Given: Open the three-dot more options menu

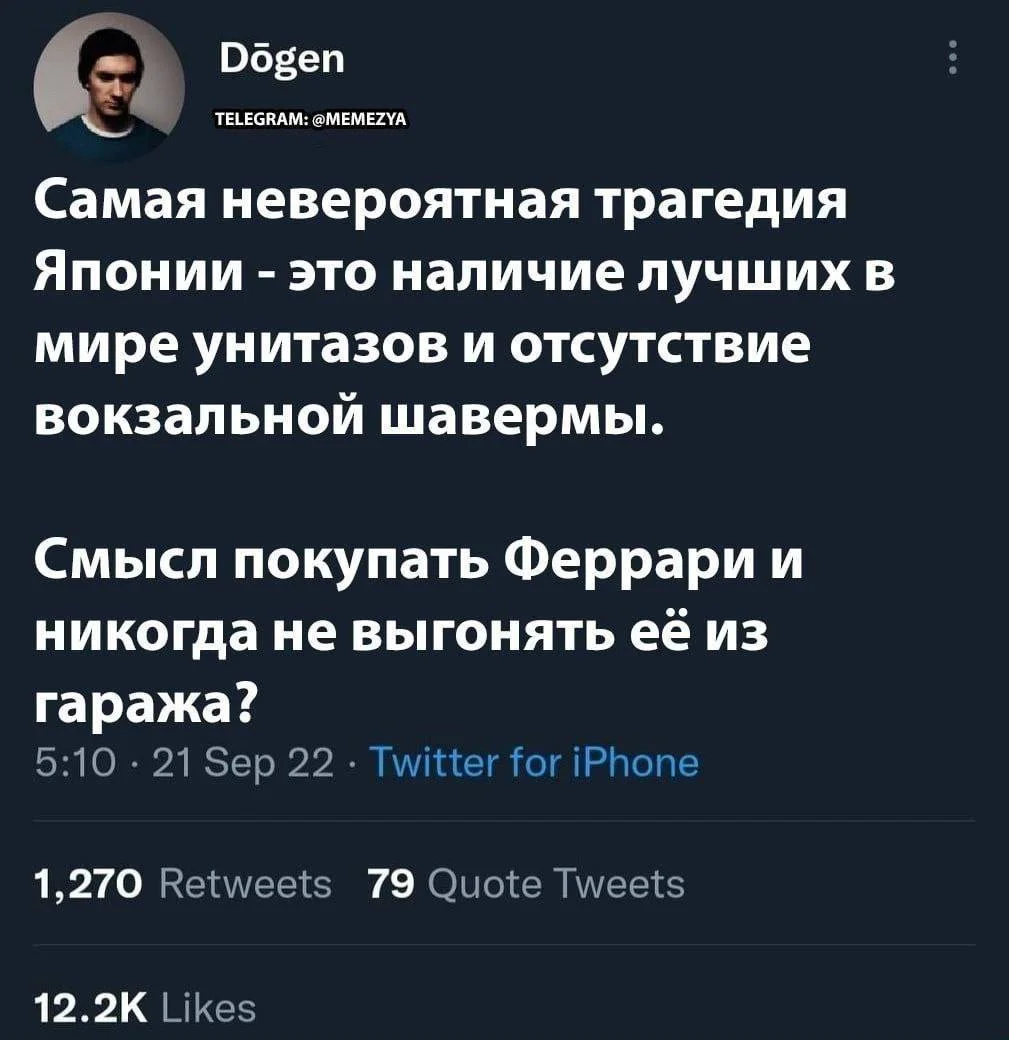Looking at the screenshot, I should pyautogui.click(x=953, y=58).
